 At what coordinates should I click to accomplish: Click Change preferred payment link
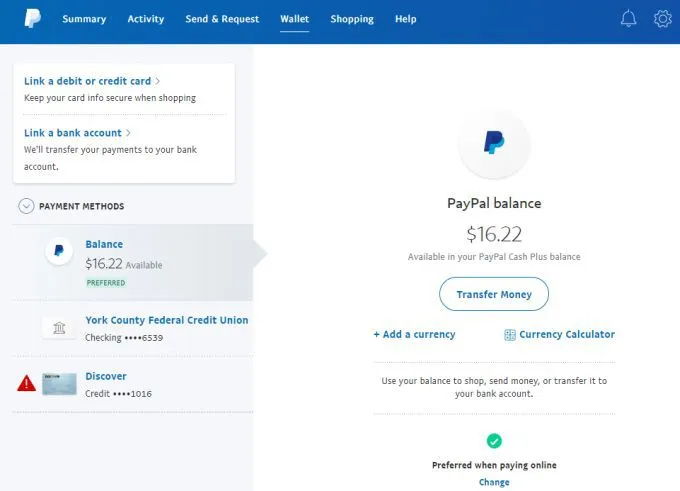(494, 482)
